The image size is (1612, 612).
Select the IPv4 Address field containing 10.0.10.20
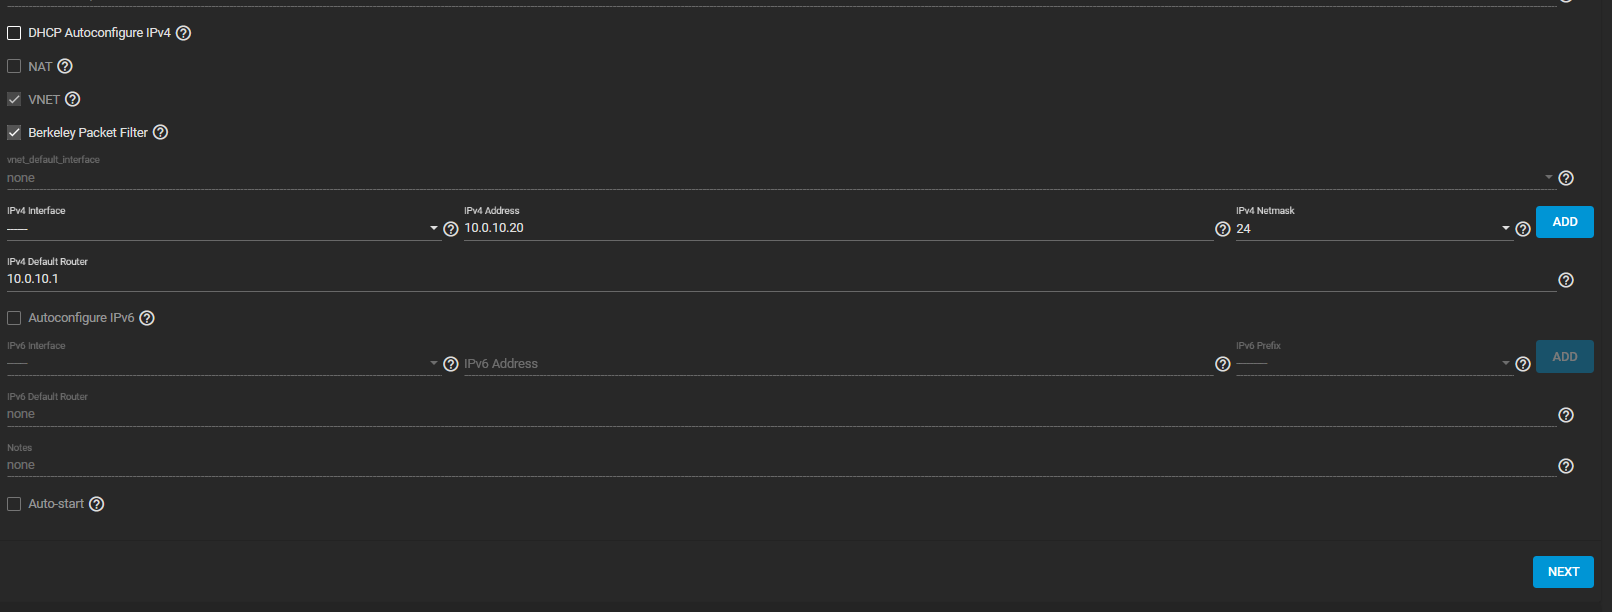click(838, 228)
